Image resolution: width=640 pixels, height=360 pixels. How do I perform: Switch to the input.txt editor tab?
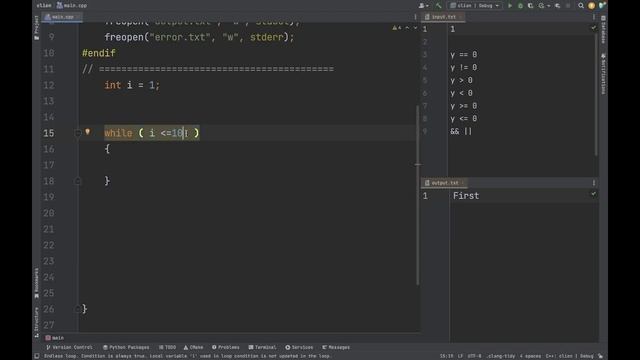pos(443,17)
